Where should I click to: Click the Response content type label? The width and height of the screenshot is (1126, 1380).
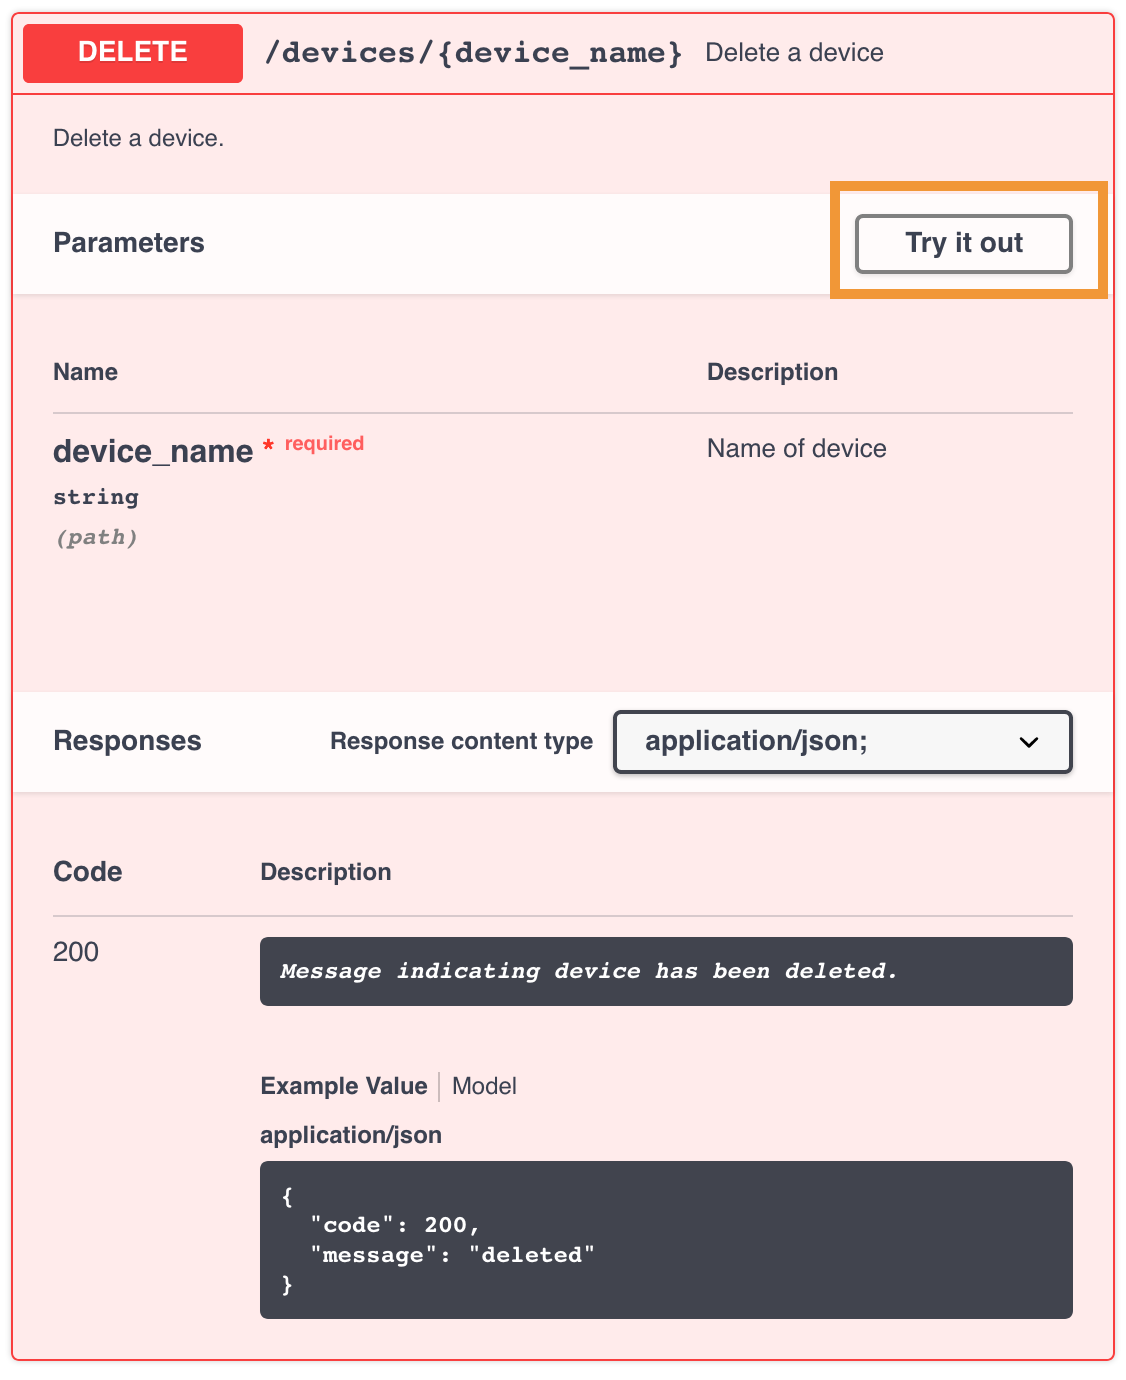(461, 741)
